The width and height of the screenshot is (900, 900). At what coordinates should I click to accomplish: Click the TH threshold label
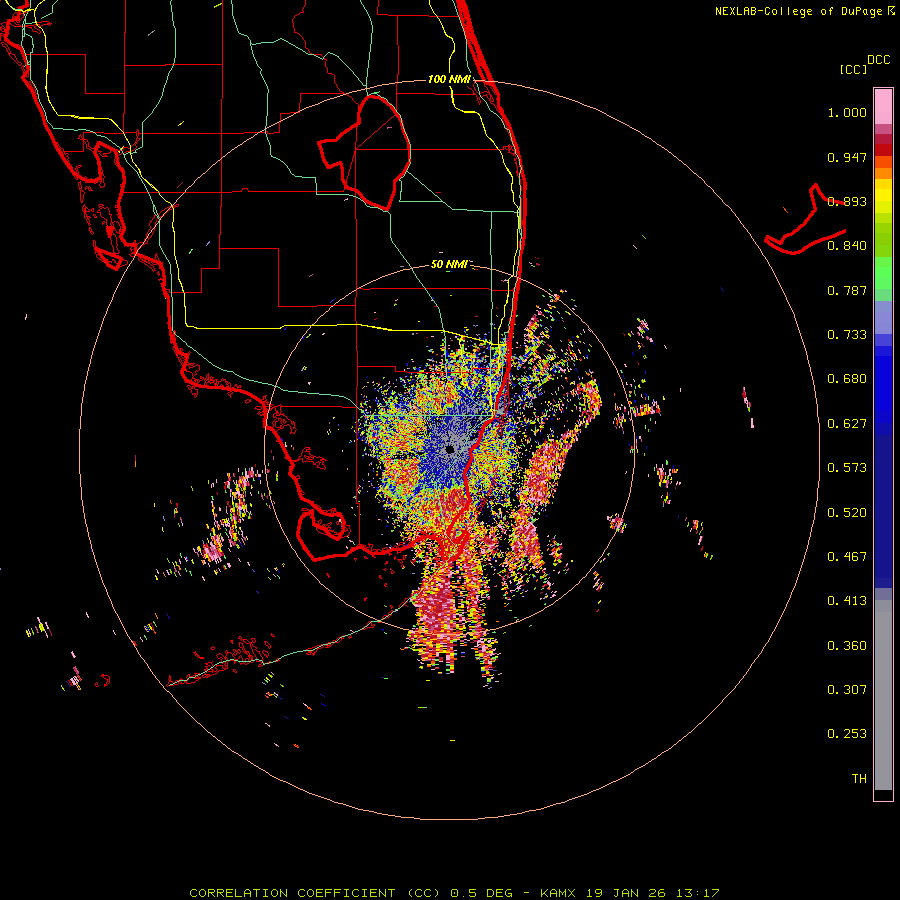(x=859, y=779)
